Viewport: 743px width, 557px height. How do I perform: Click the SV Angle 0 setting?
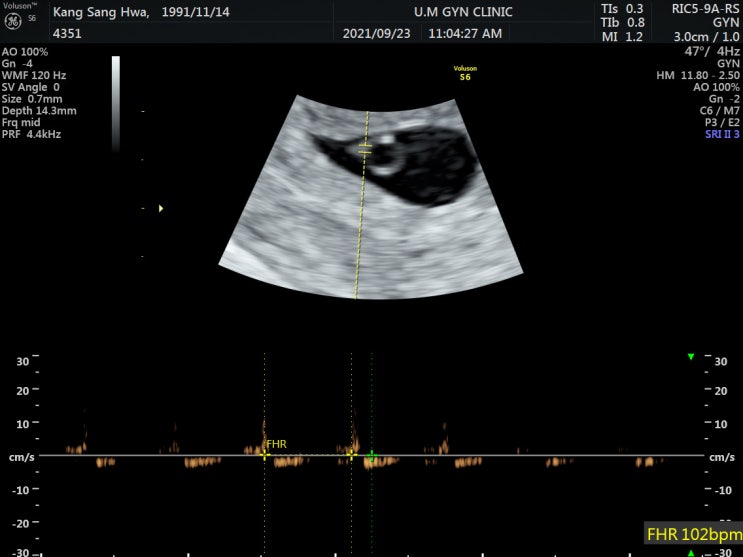(31, 87)
